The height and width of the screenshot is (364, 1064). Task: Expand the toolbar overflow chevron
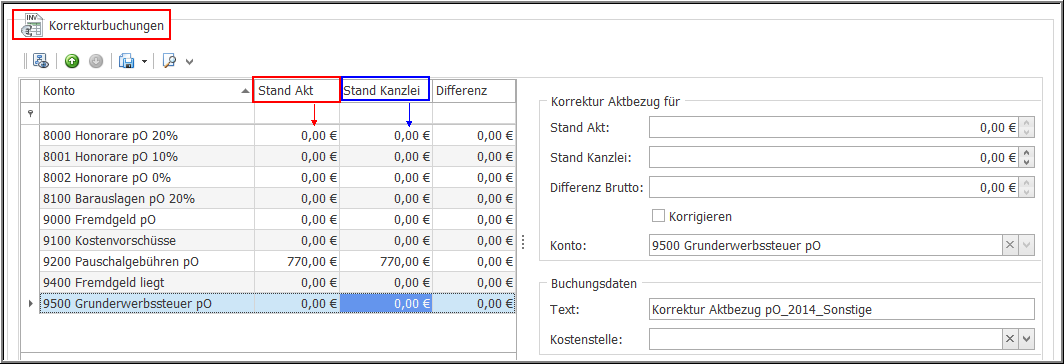click(189, 62)
